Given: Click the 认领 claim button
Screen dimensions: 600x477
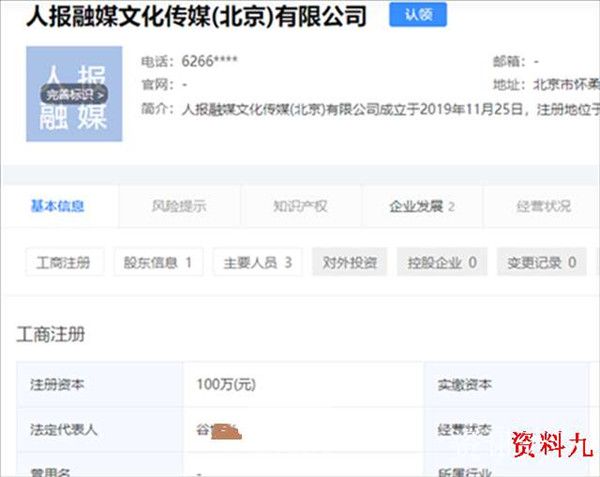Looking at the screenshot, I should (418, 15).
